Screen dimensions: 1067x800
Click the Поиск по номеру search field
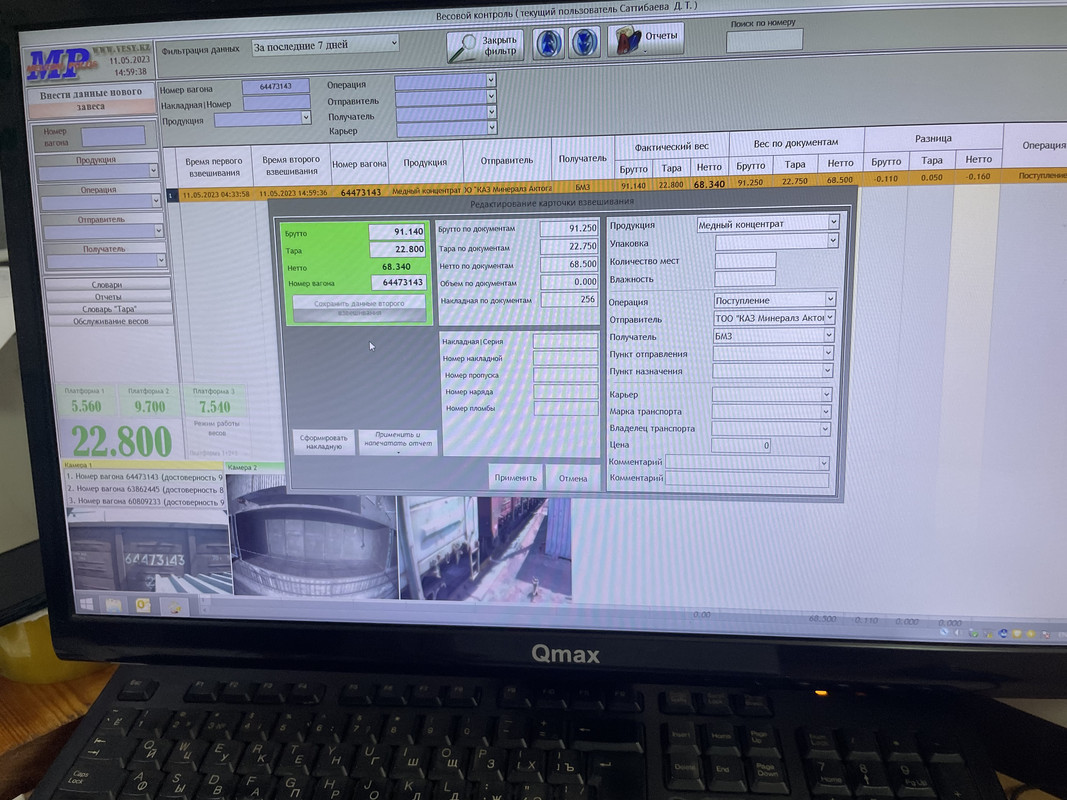[x=764, y=41]
